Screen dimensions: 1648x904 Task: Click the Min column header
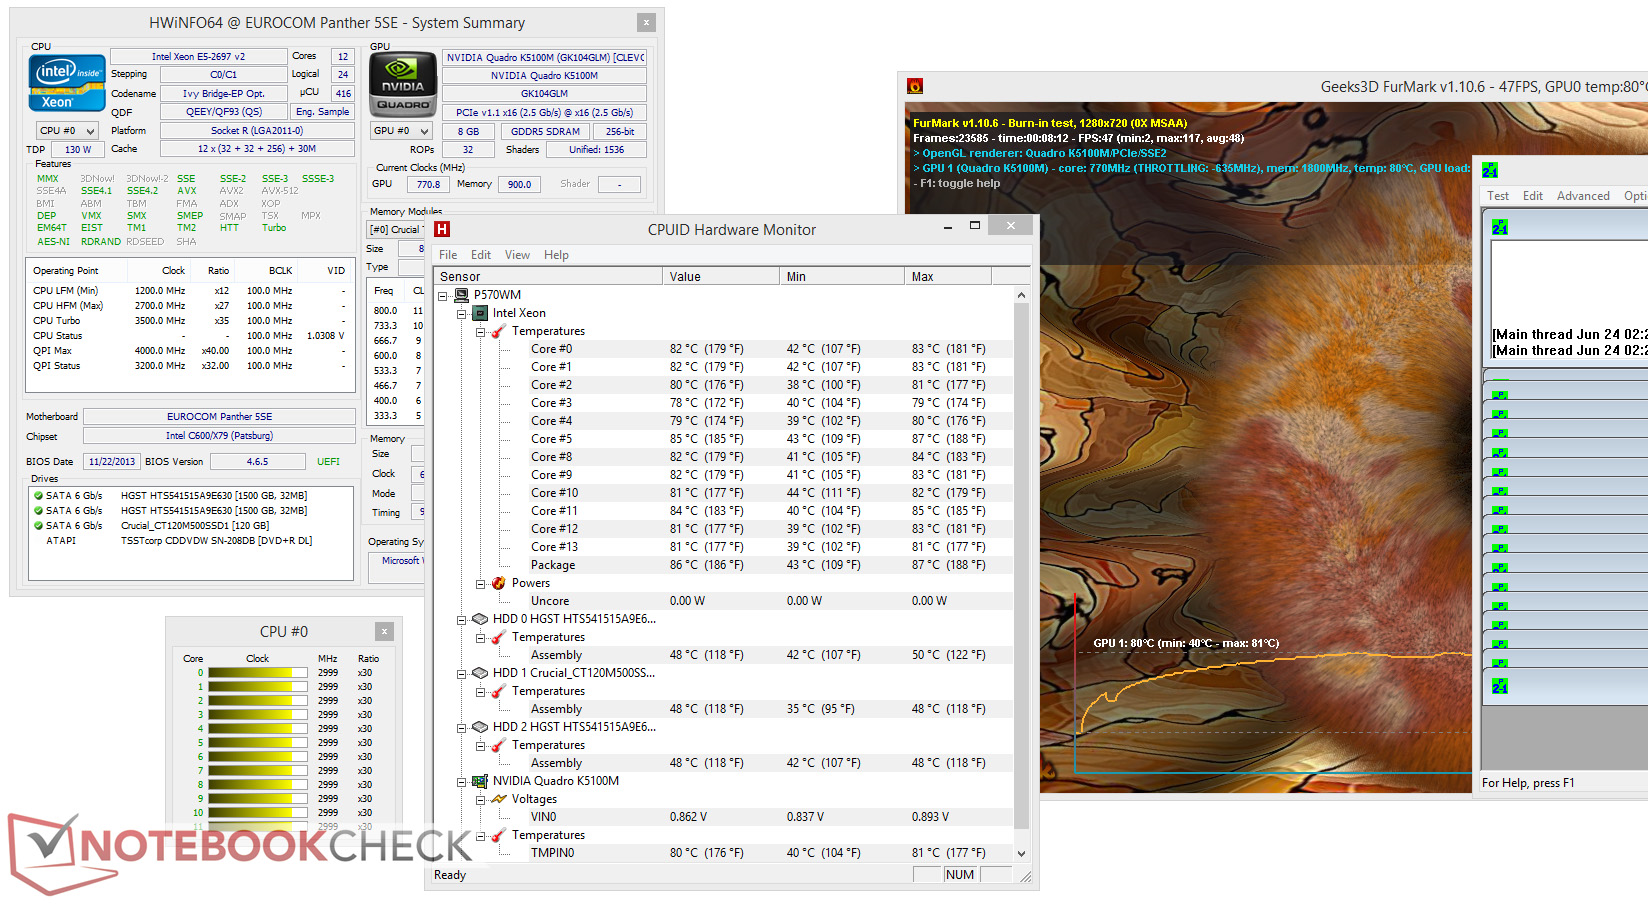click(x=842, y=277)
